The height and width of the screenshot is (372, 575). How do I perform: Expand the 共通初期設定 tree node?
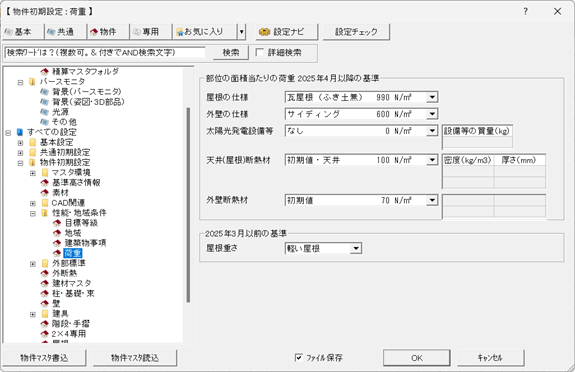coord(21,153)
